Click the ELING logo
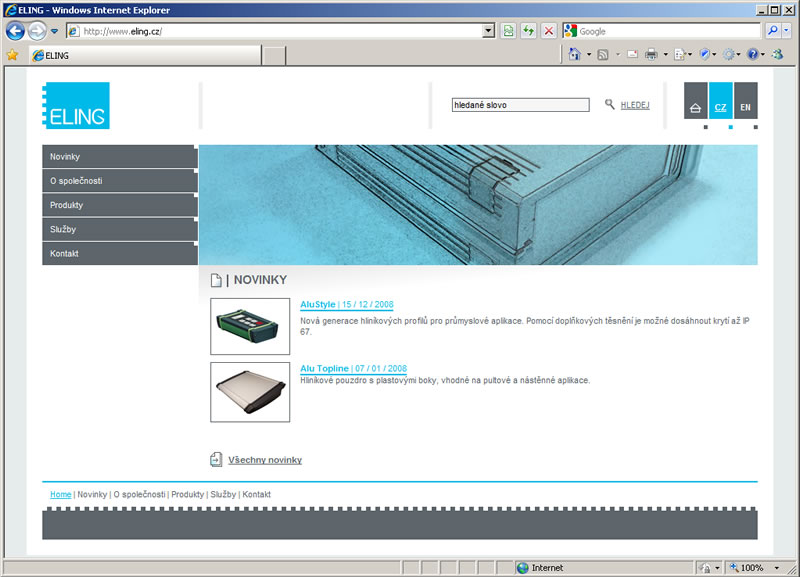This screenshot has width=800, height=577. (76, 106)
